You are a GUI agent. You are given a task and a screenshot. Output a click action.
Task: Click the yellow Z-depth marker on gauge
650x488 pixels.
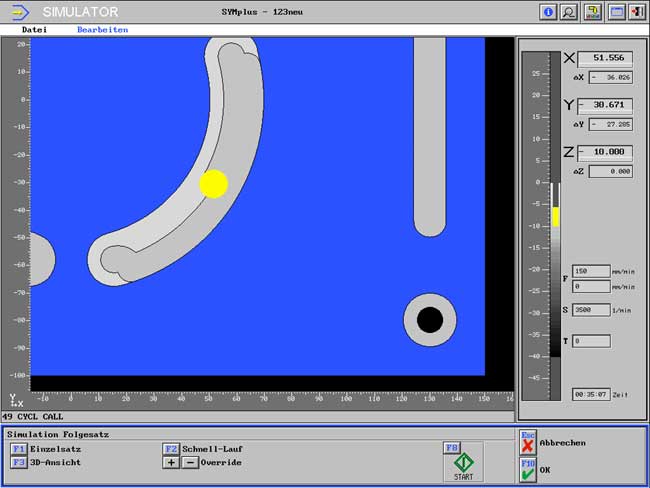pos(556,216)
